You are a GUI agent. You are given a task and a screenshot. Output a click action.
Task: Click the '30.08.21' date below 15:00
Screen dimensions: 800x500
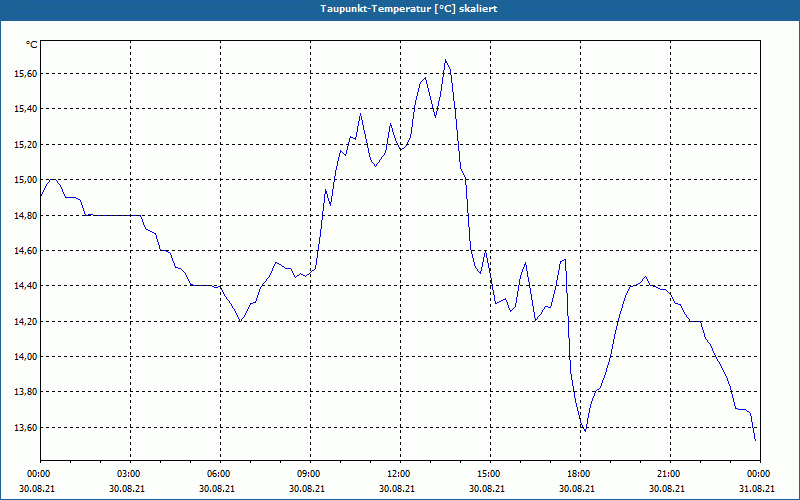[487, 488]
